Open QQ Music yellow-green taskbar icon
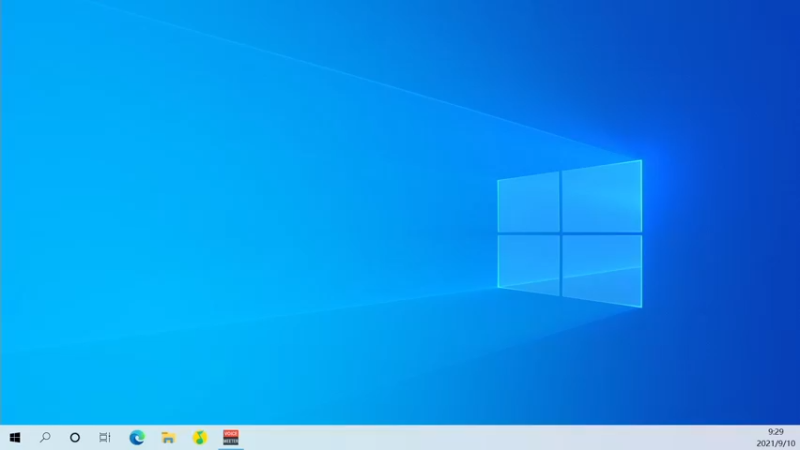The image size is (800, 450). (x=199, y=437)
